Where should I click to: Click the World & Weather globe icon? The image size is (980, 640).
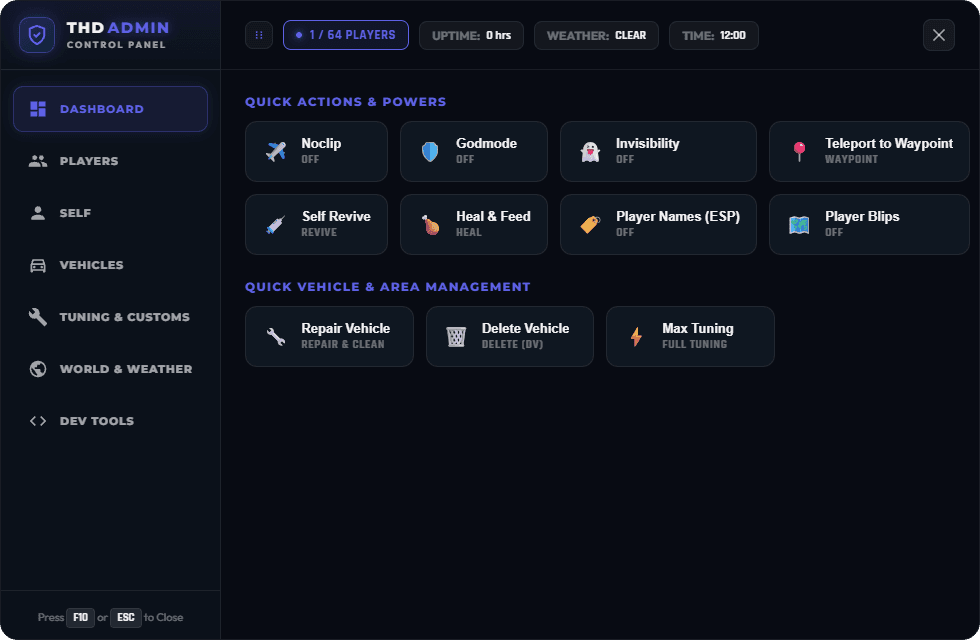38,369
